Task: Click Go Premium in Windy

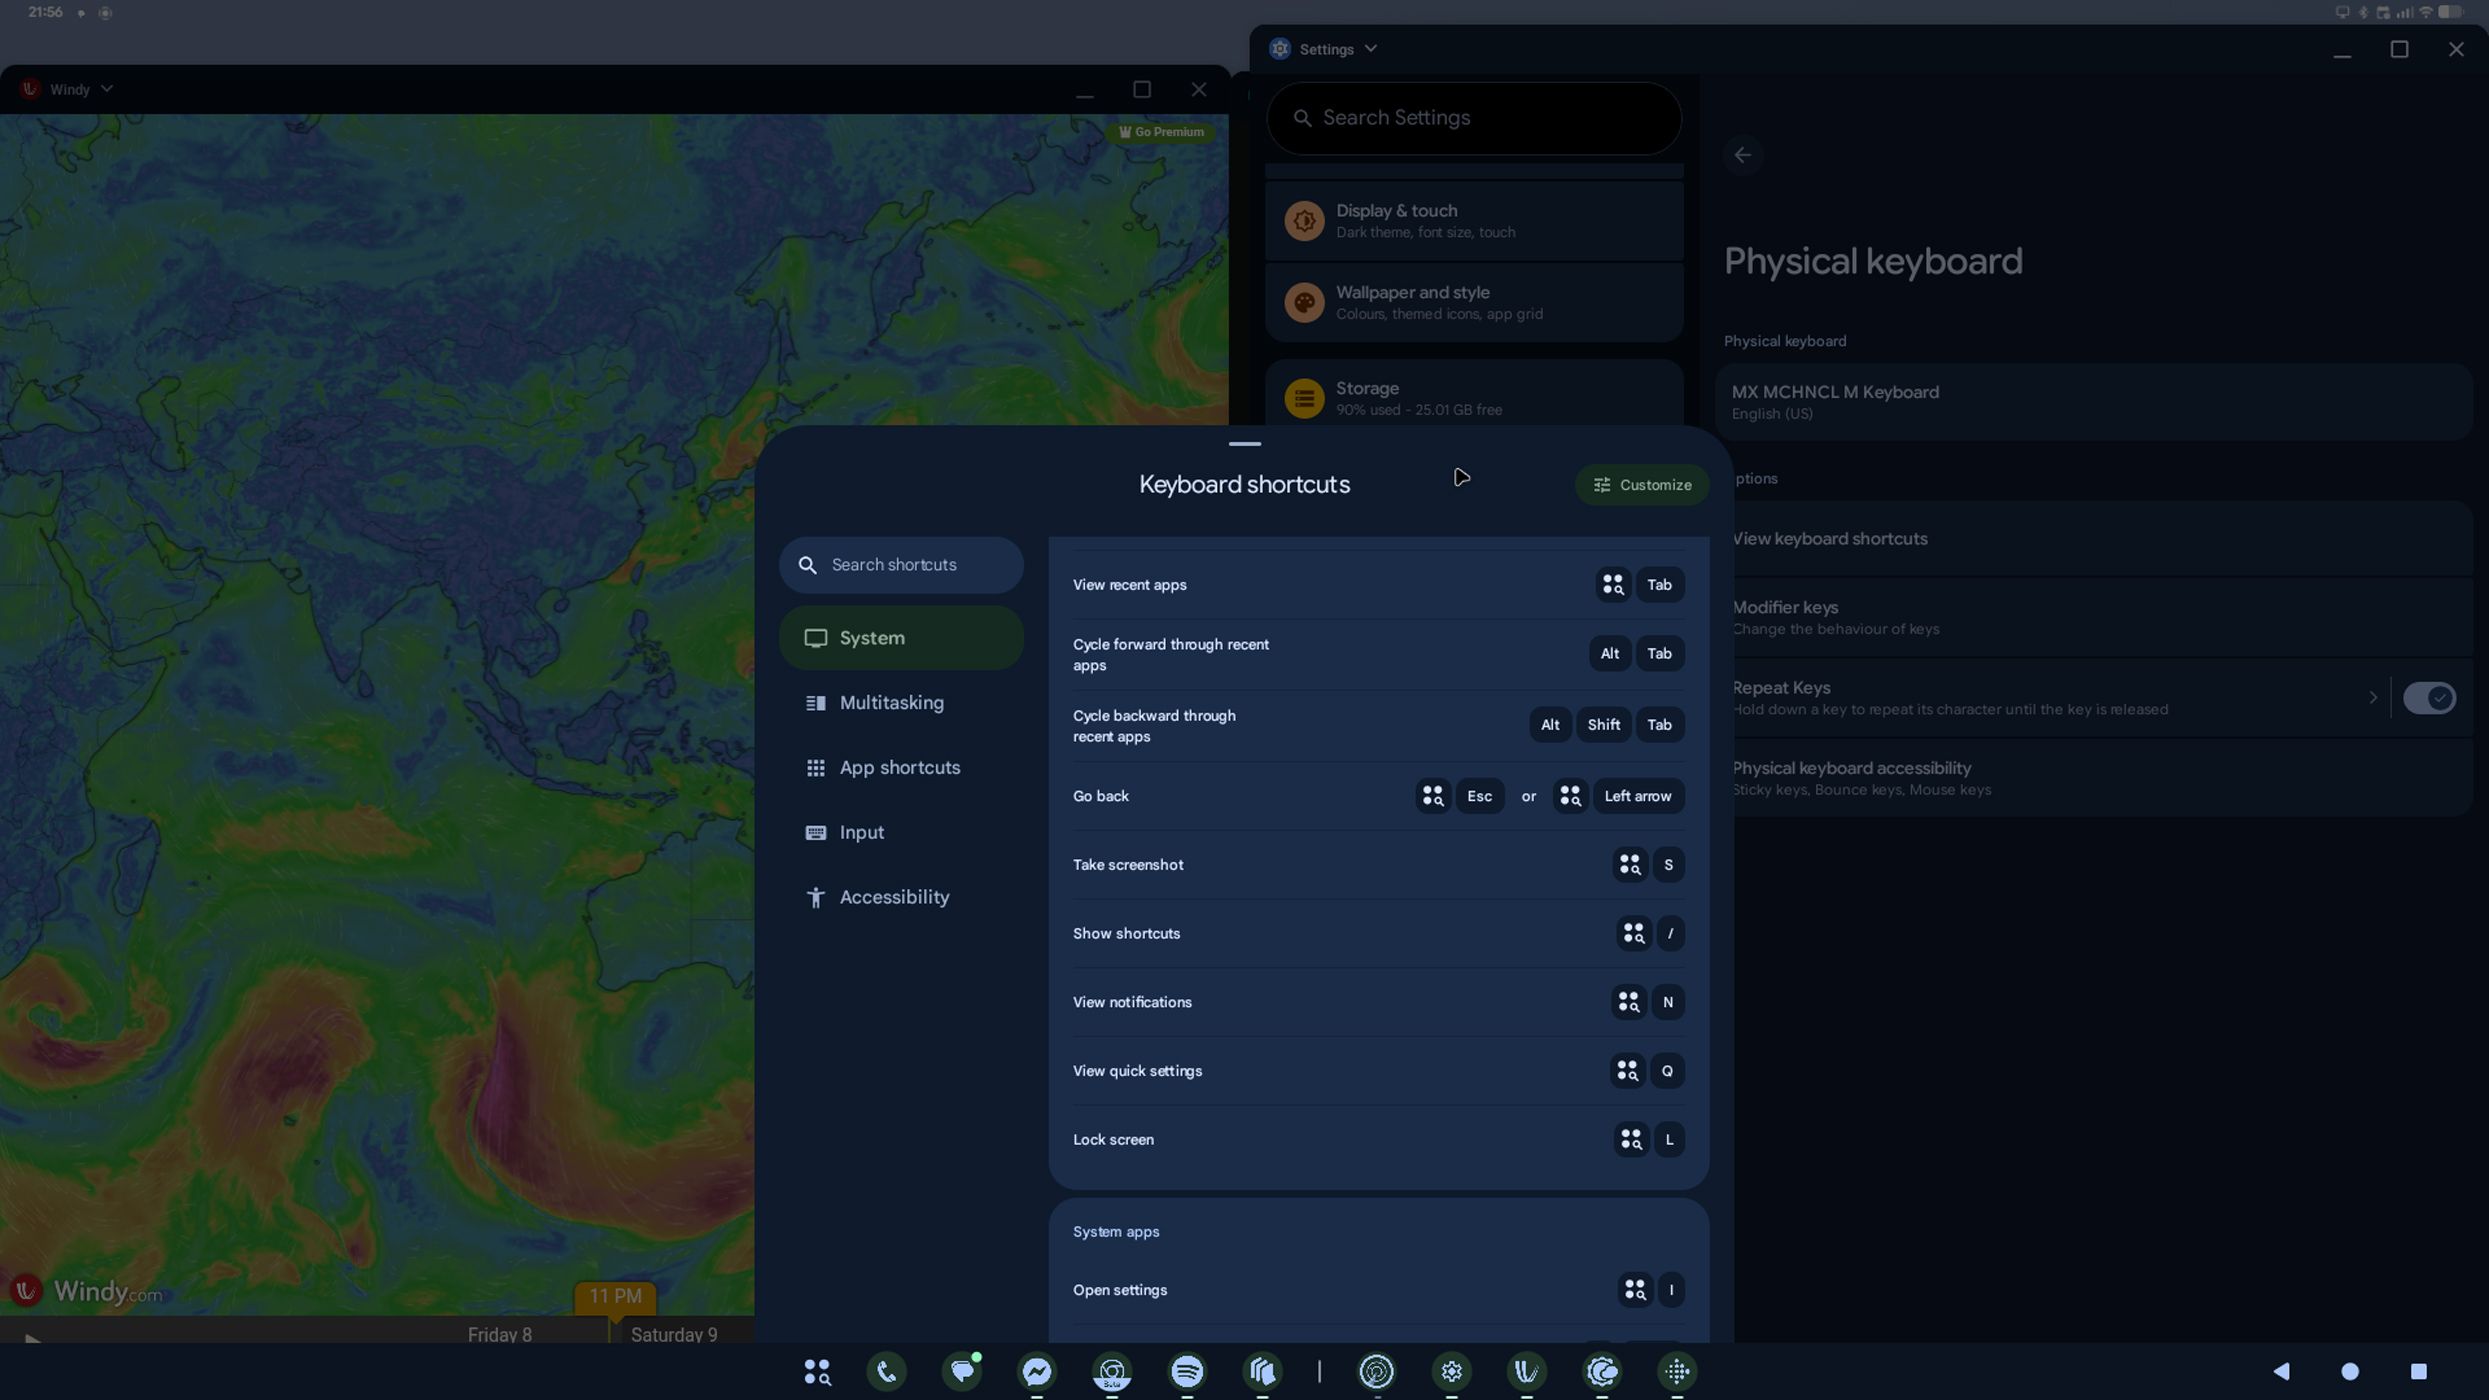Action: [1161, 132]
